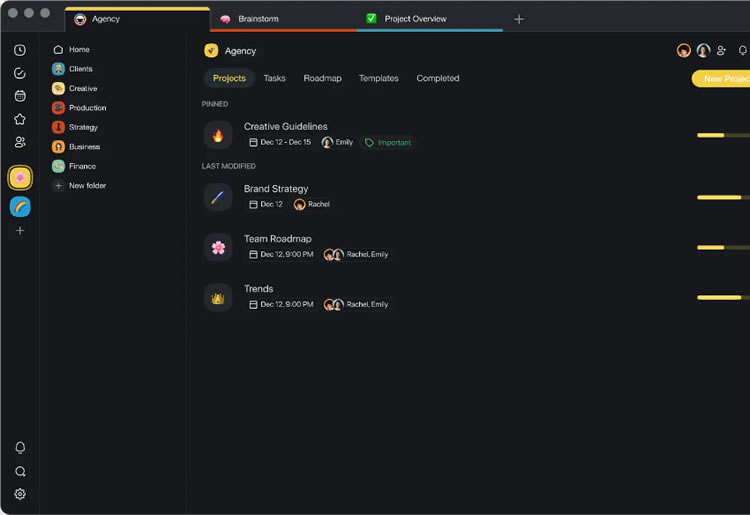Click Rachel, Emily assignees on Trends
The width and height of the screenshot is (750, 515).
pos(356,305)
